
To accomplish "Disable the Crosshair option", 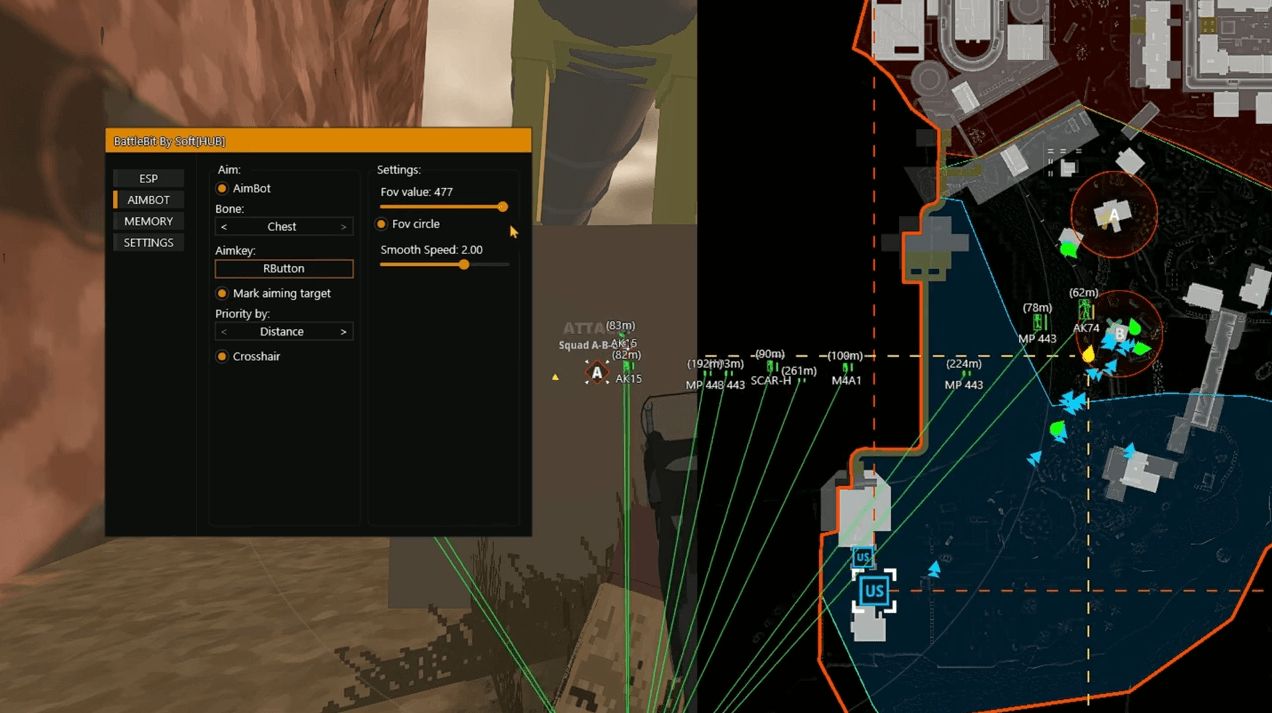I will point(222,356).
